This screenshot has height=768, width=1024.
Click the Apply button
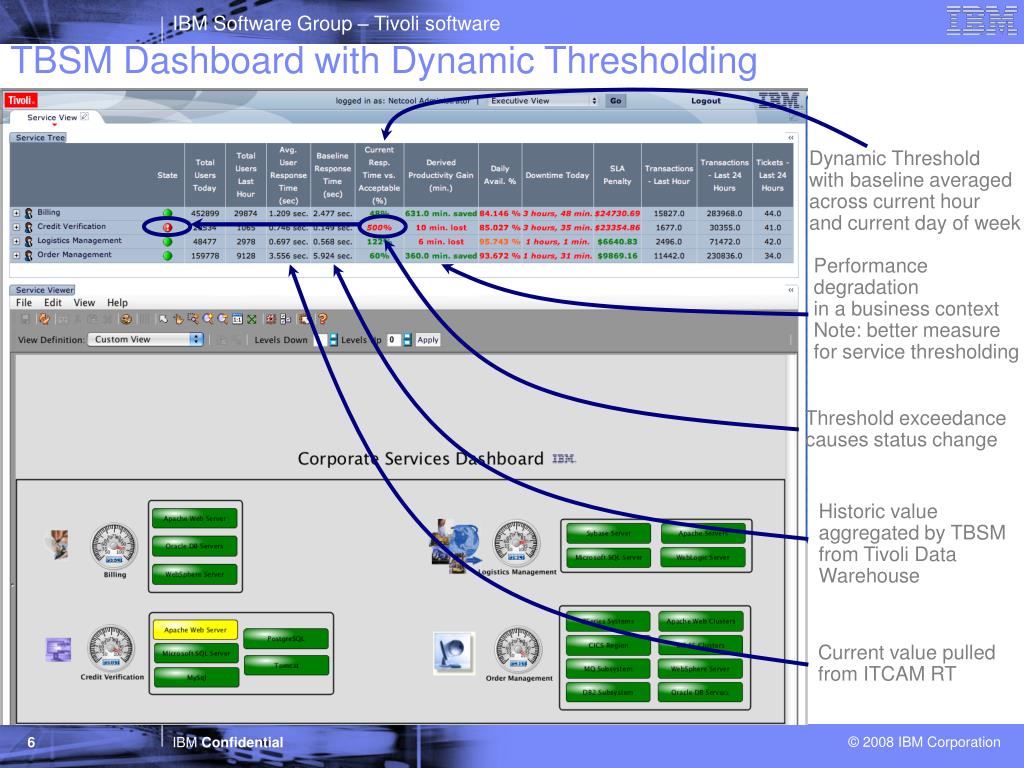click(x=428, y=340)
